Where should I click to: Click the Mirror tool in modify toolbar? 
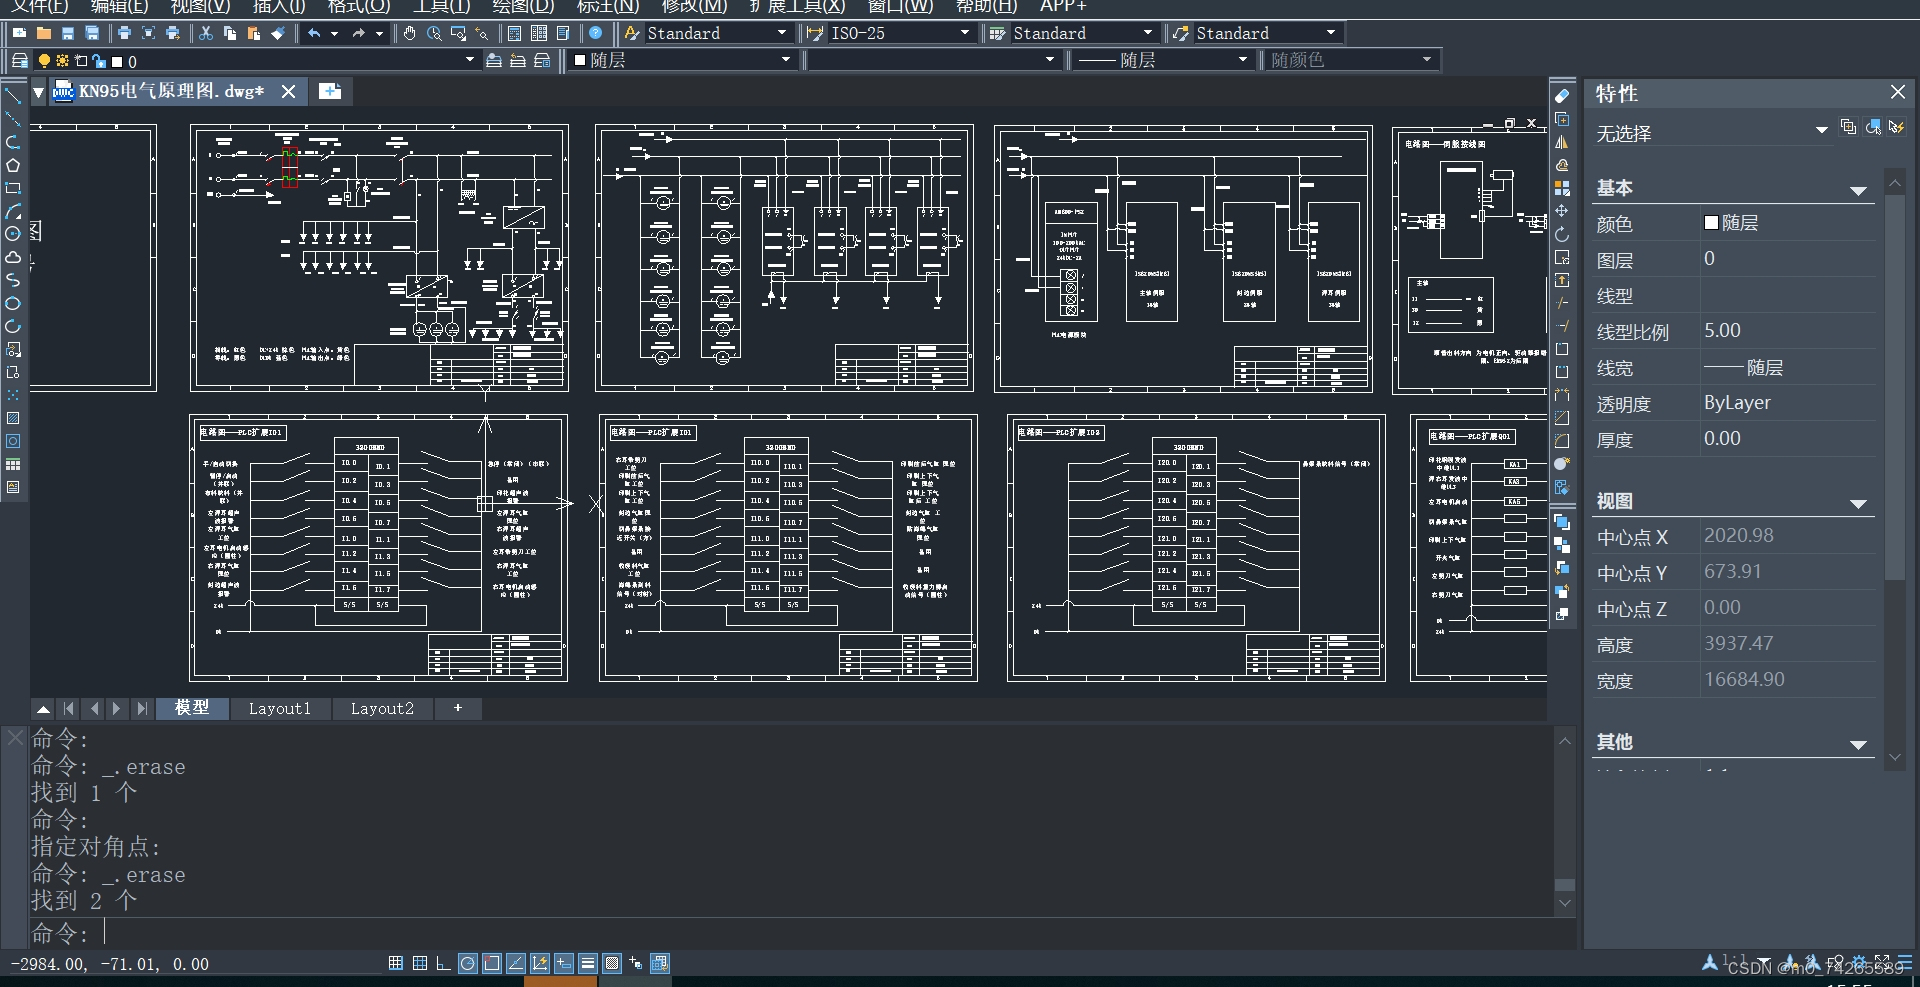coord(1562,142)
